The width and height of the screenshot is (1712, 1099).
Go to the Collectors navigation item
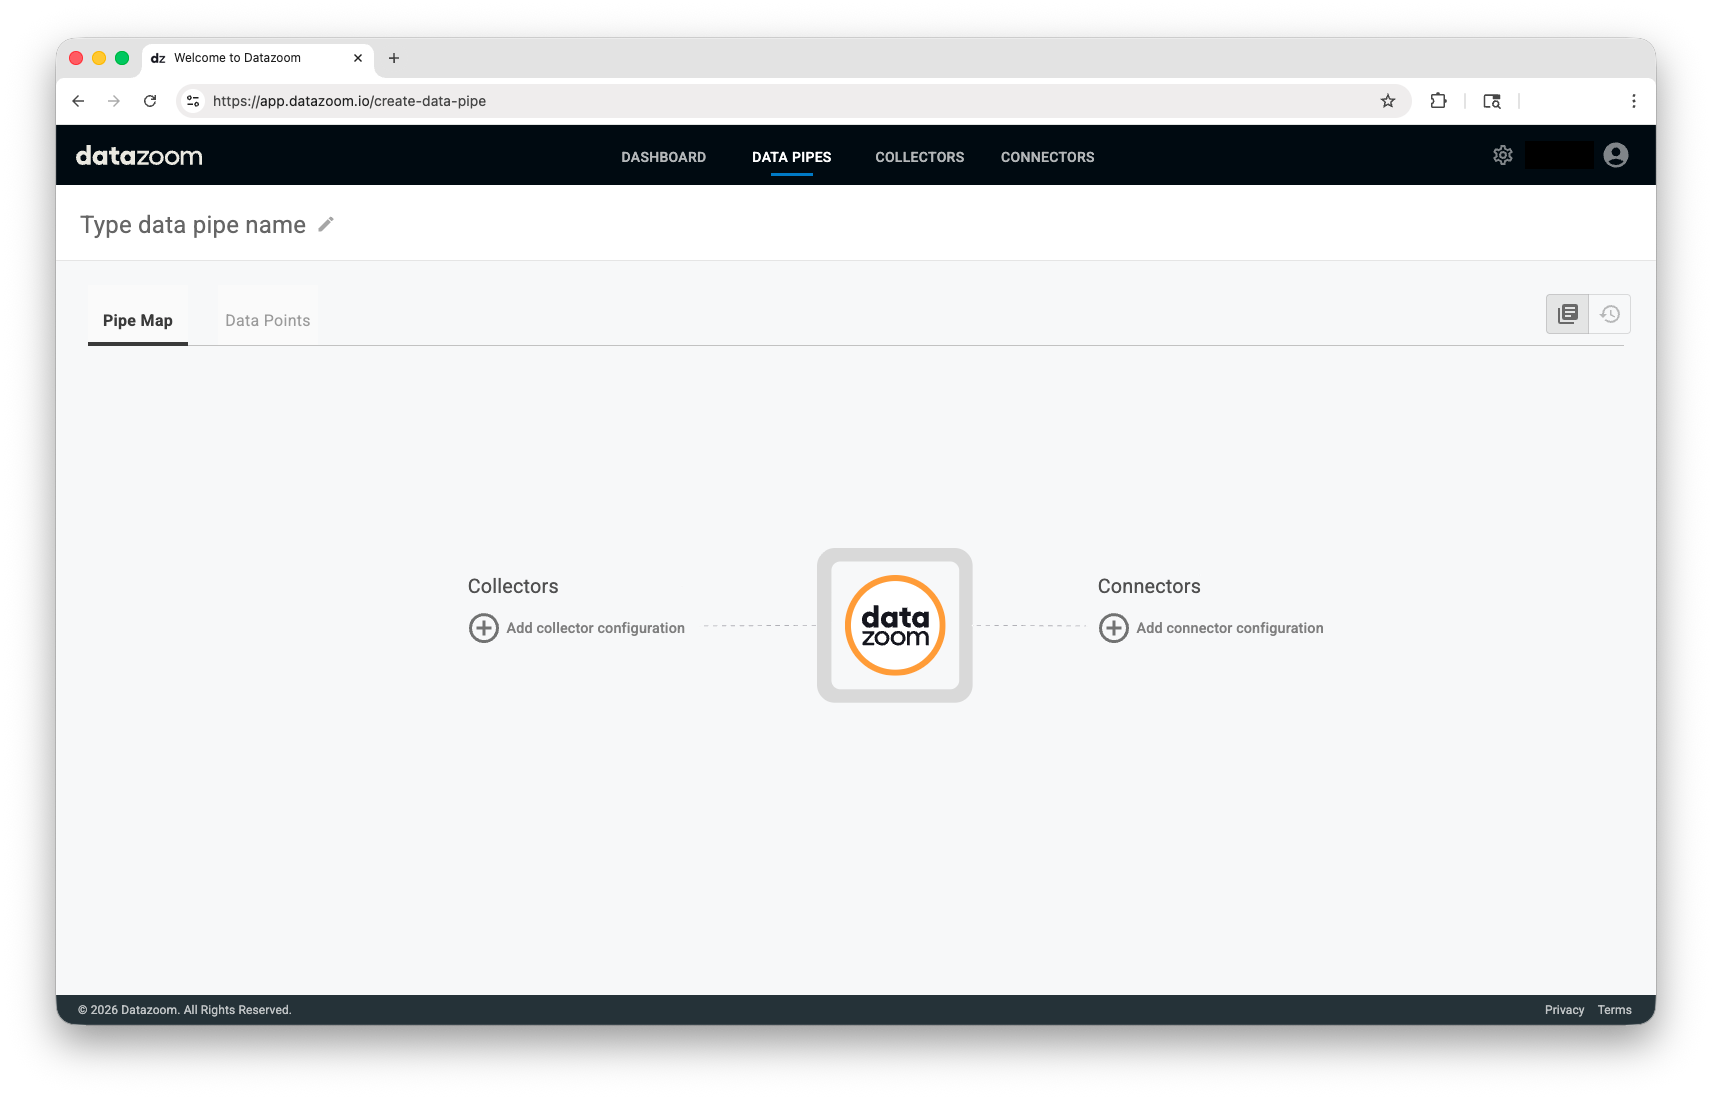click(x=919, y=157)
